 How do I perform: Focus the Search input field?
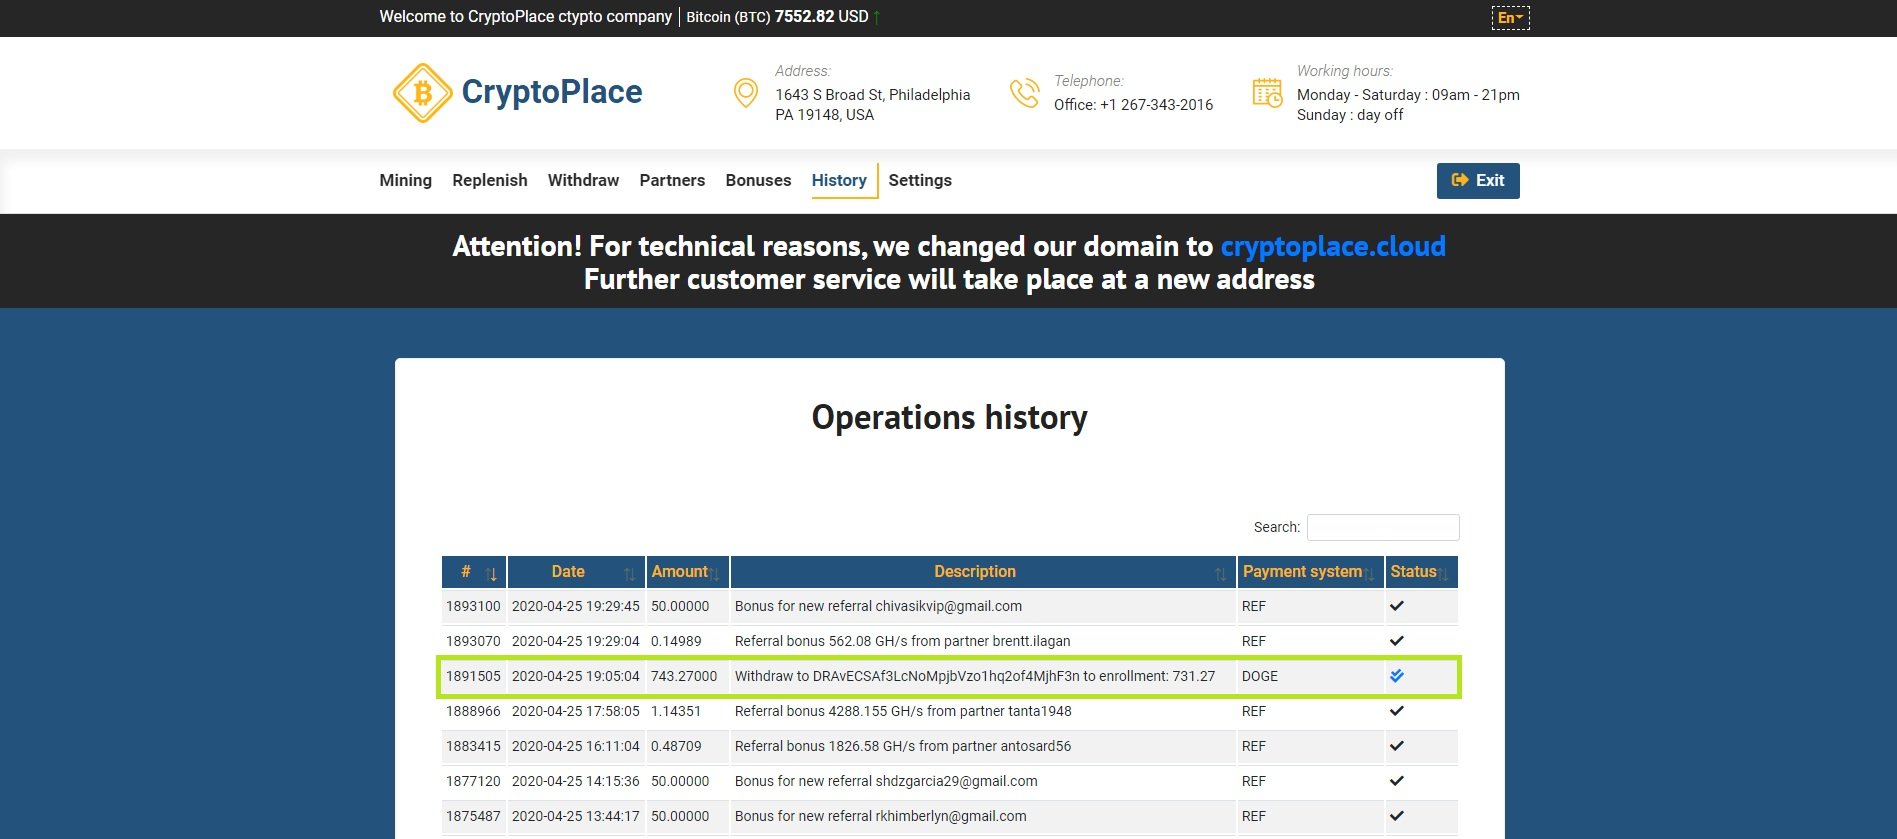point(1382,527)
